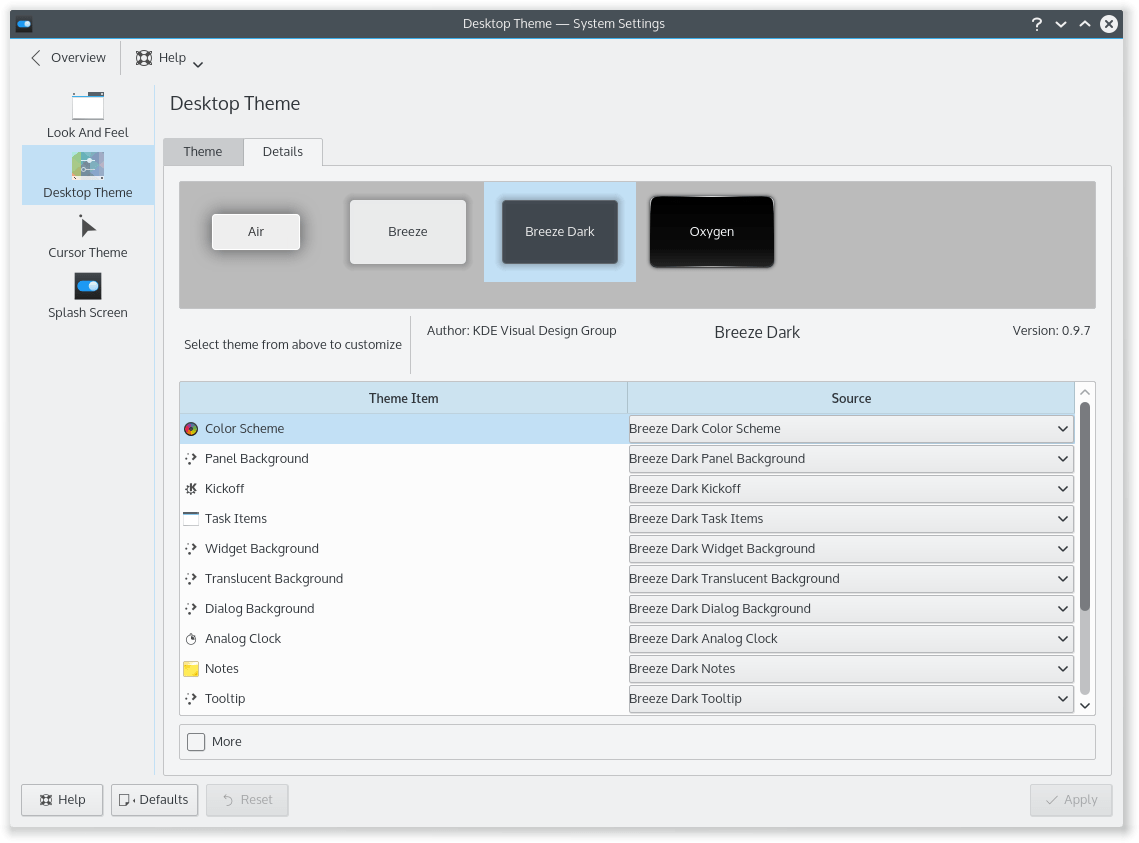Click the yellow Notes row icon
The width and height of the screenshot is (1139, 843).
click(x=191, y=669)
